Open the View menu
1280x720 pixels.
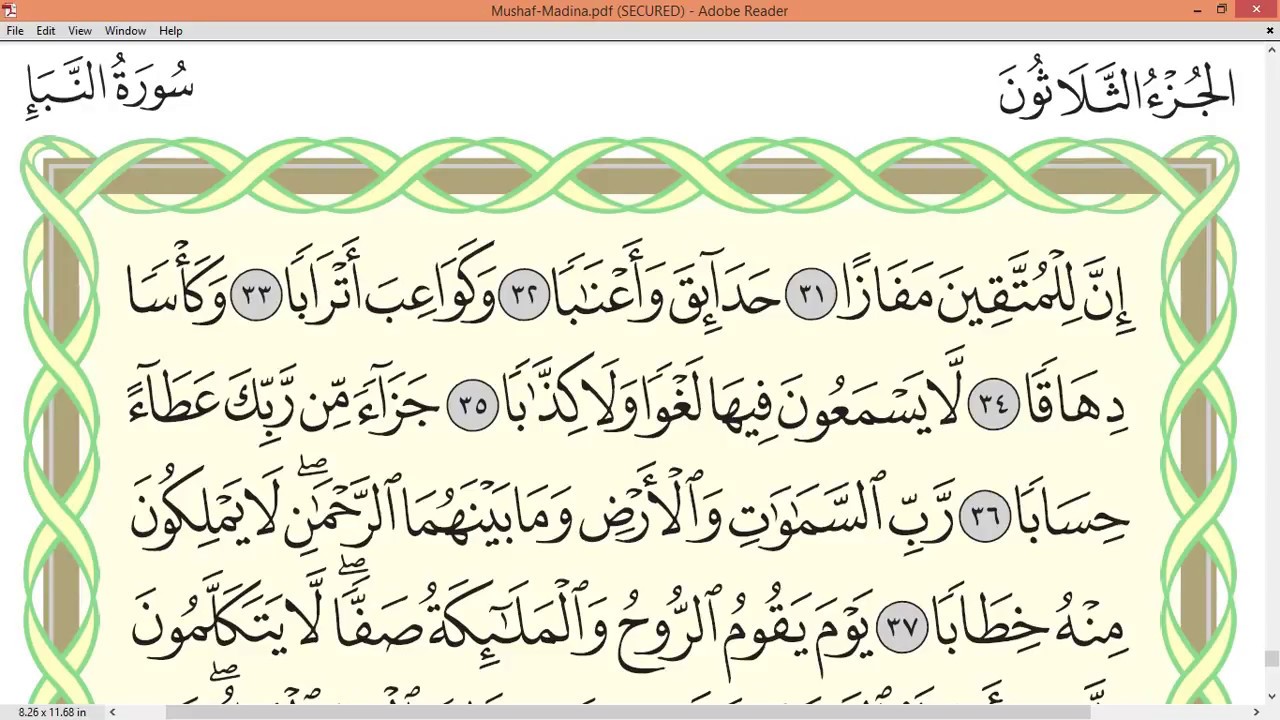[80, 31]
